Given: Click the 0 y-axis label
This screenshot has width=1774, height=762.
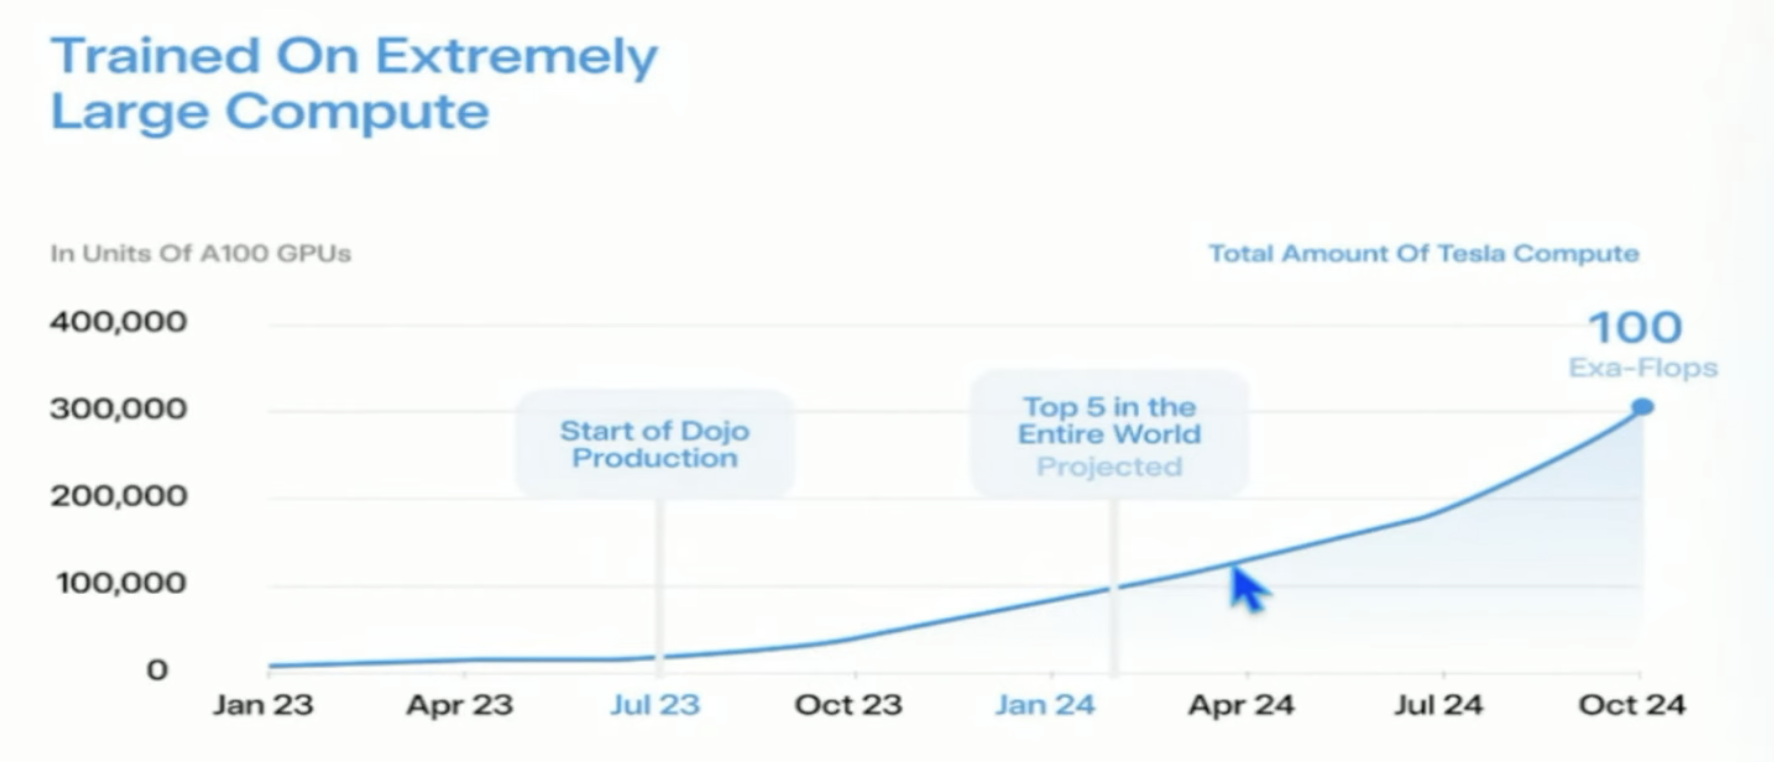Looking at the screenshot, I should coord(157,670).
